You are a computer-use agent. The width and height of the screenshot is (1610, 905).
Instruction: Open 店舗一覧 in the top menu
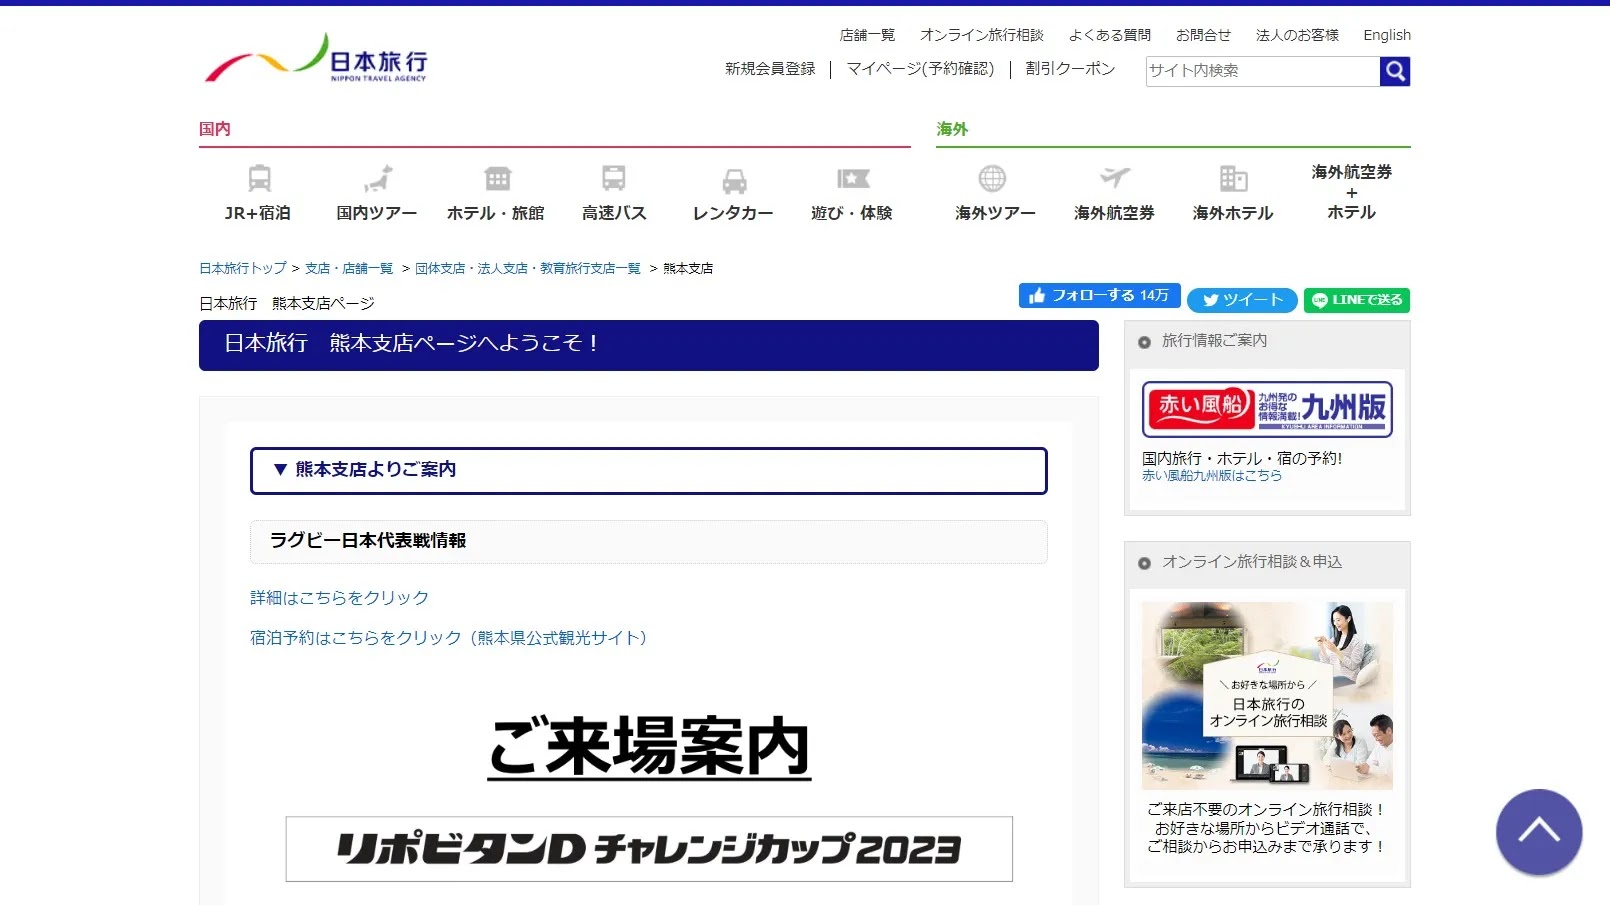[867, 35]
